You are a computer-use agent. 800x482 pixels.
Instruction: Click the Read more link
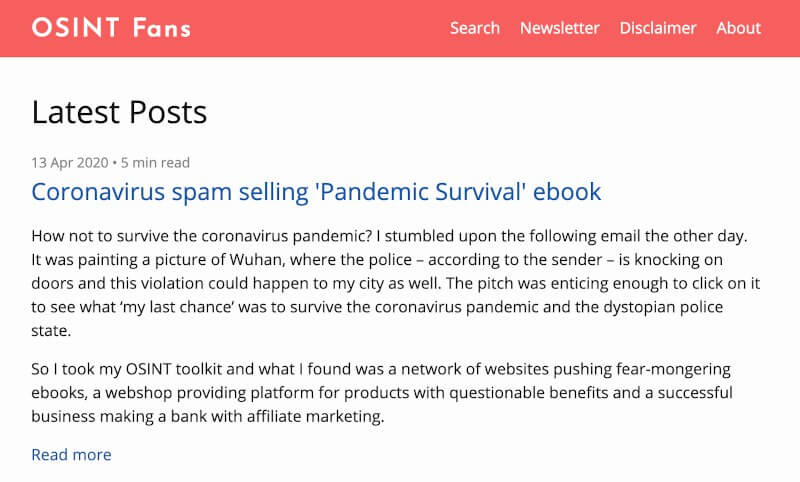71,454
